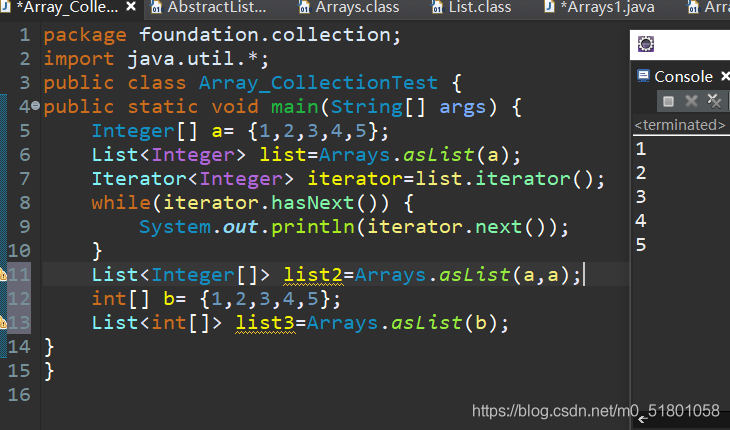The image size is (730, 430).
Task: Open the AbstractList... editor tab
Action: coord(216,7)
